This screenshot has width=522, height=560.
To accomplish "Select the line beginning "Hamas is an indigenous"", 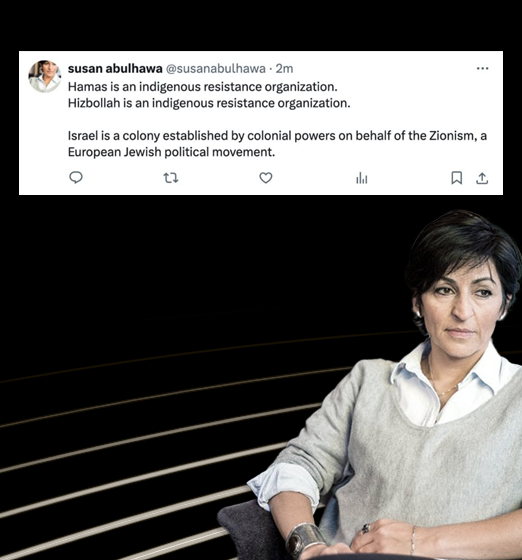I will pos(202,87).
